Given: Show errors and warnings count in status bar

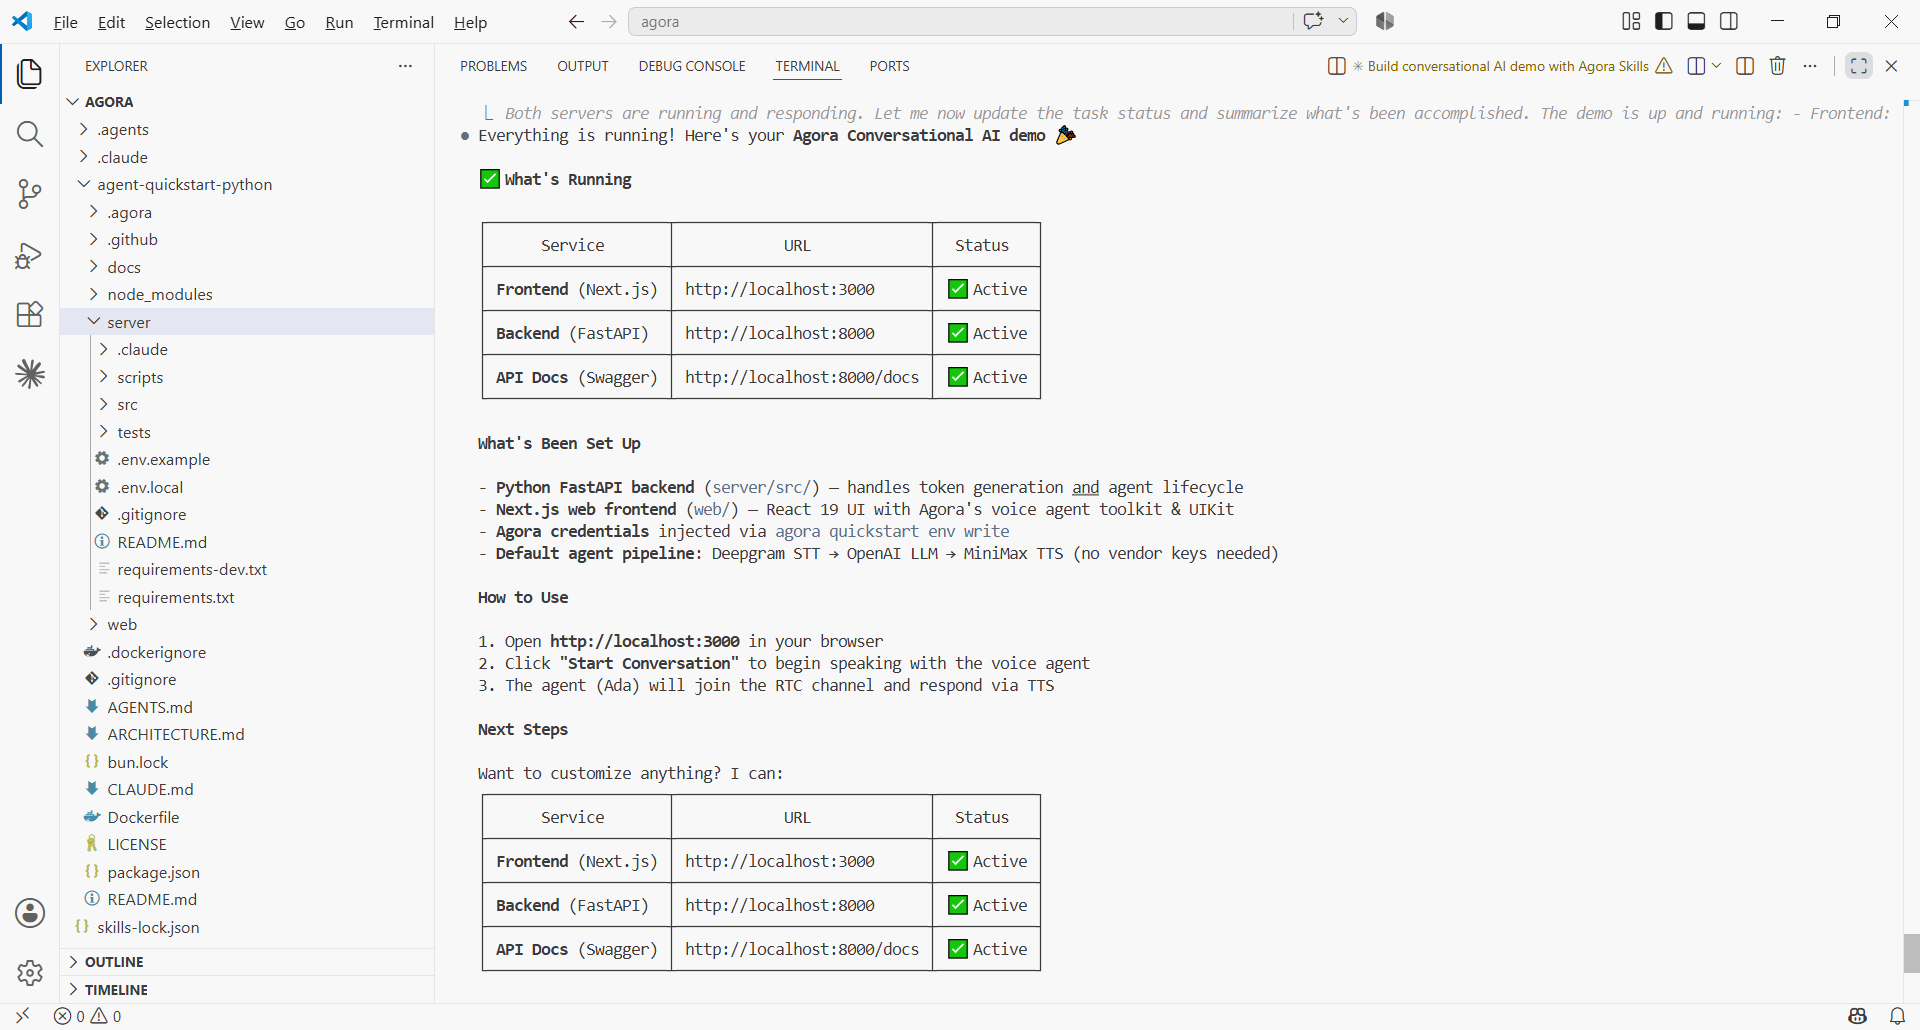Looking at the screenshot, I should 88,1016.
